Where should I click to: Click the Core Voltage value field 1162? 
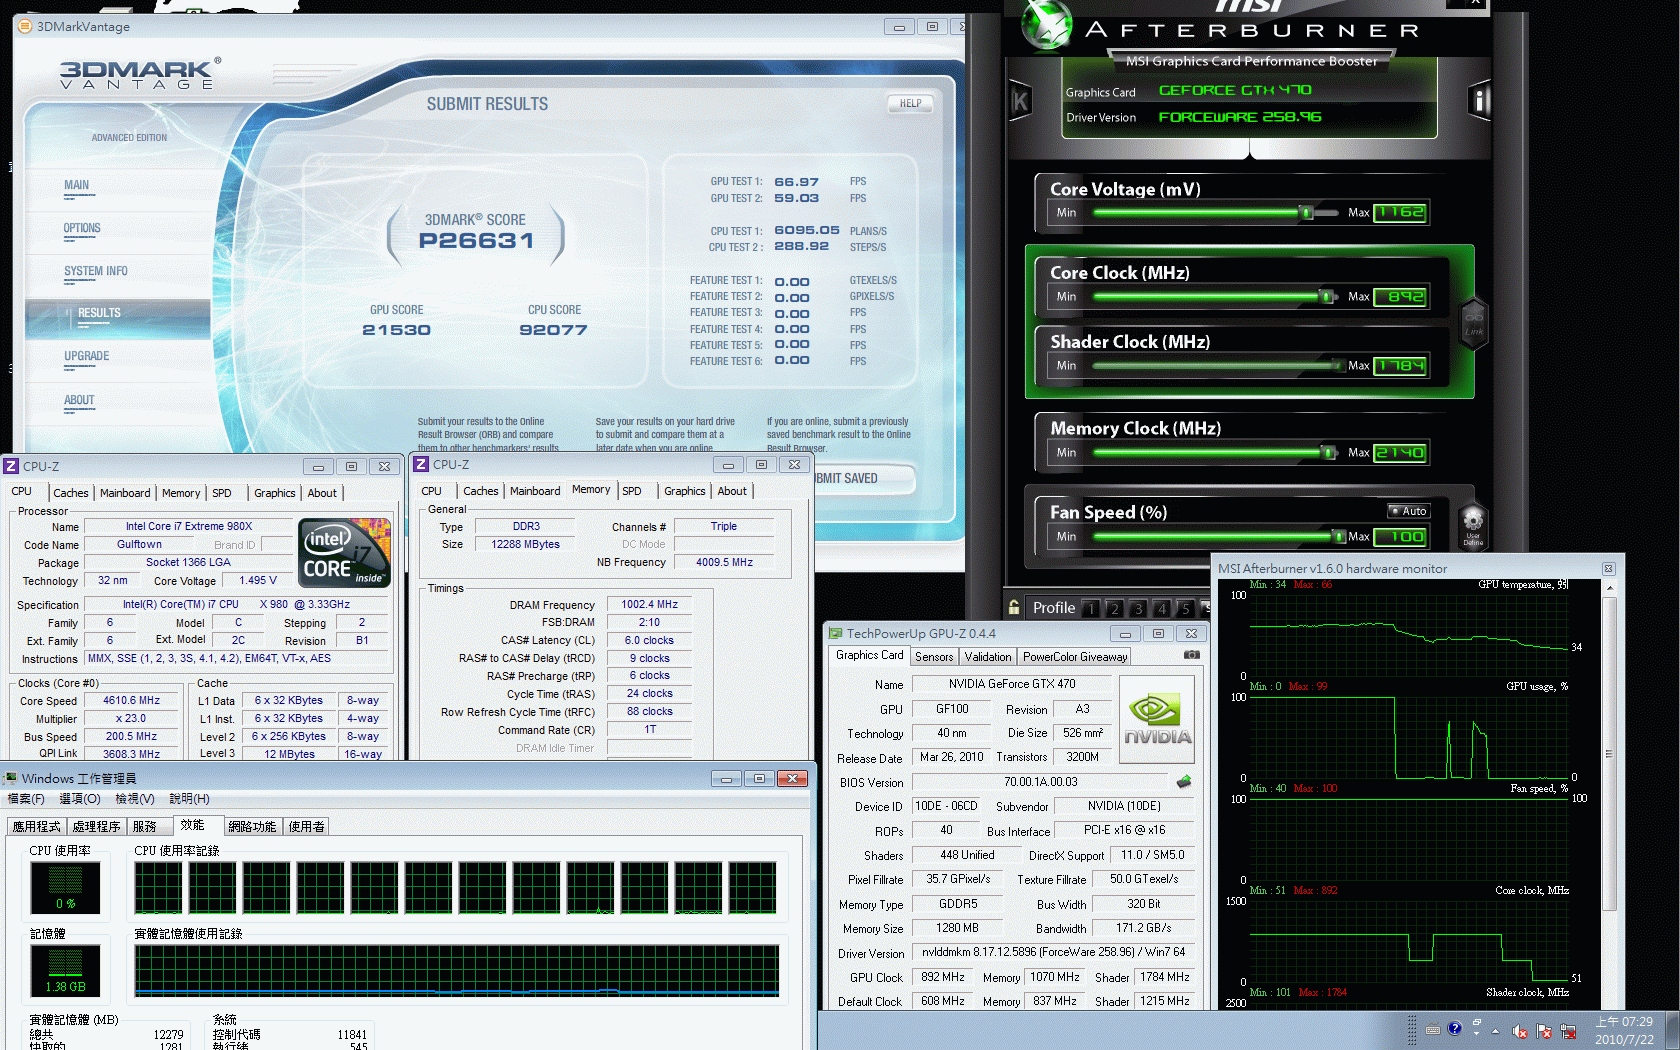[1400, 212]
